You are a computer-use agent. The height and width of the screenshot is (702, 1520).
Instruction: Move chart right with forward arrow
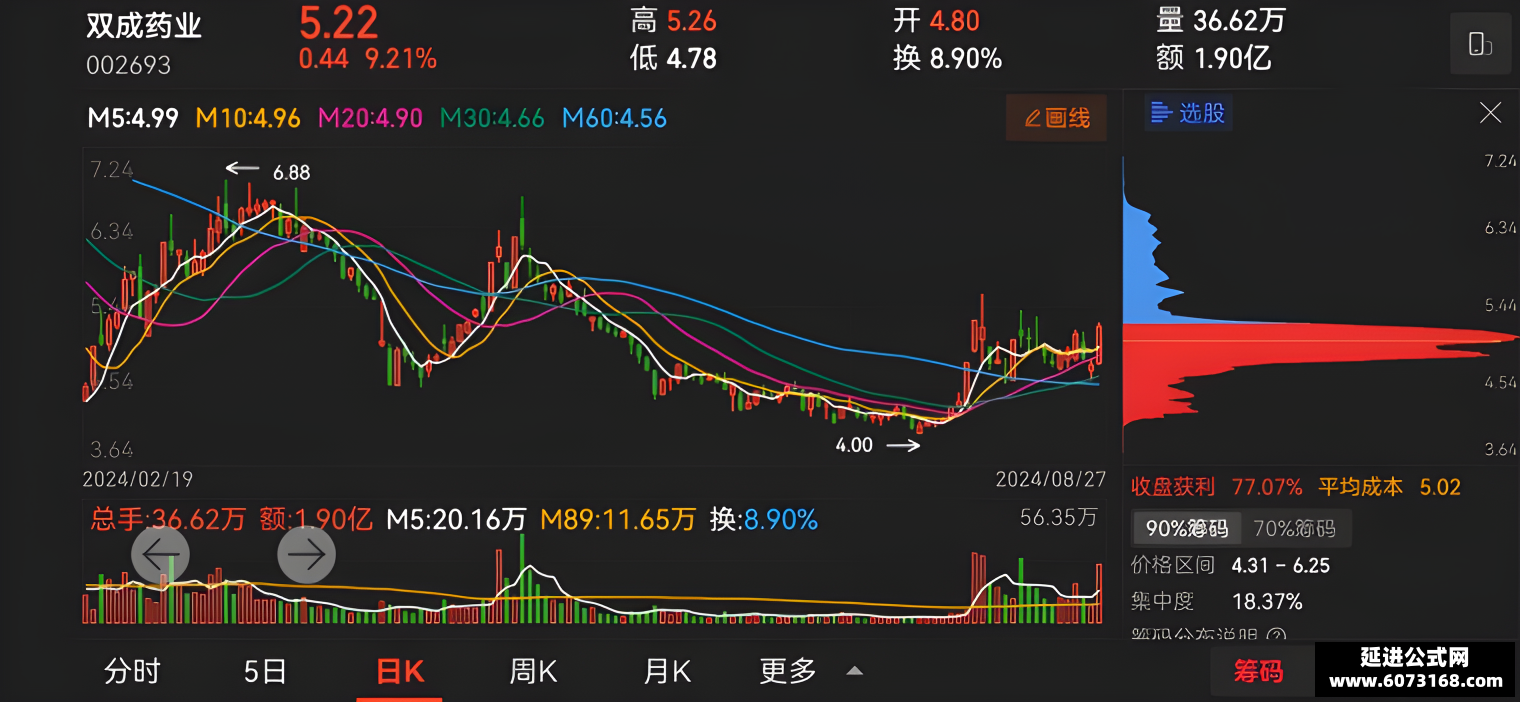(x=306, y=553)
